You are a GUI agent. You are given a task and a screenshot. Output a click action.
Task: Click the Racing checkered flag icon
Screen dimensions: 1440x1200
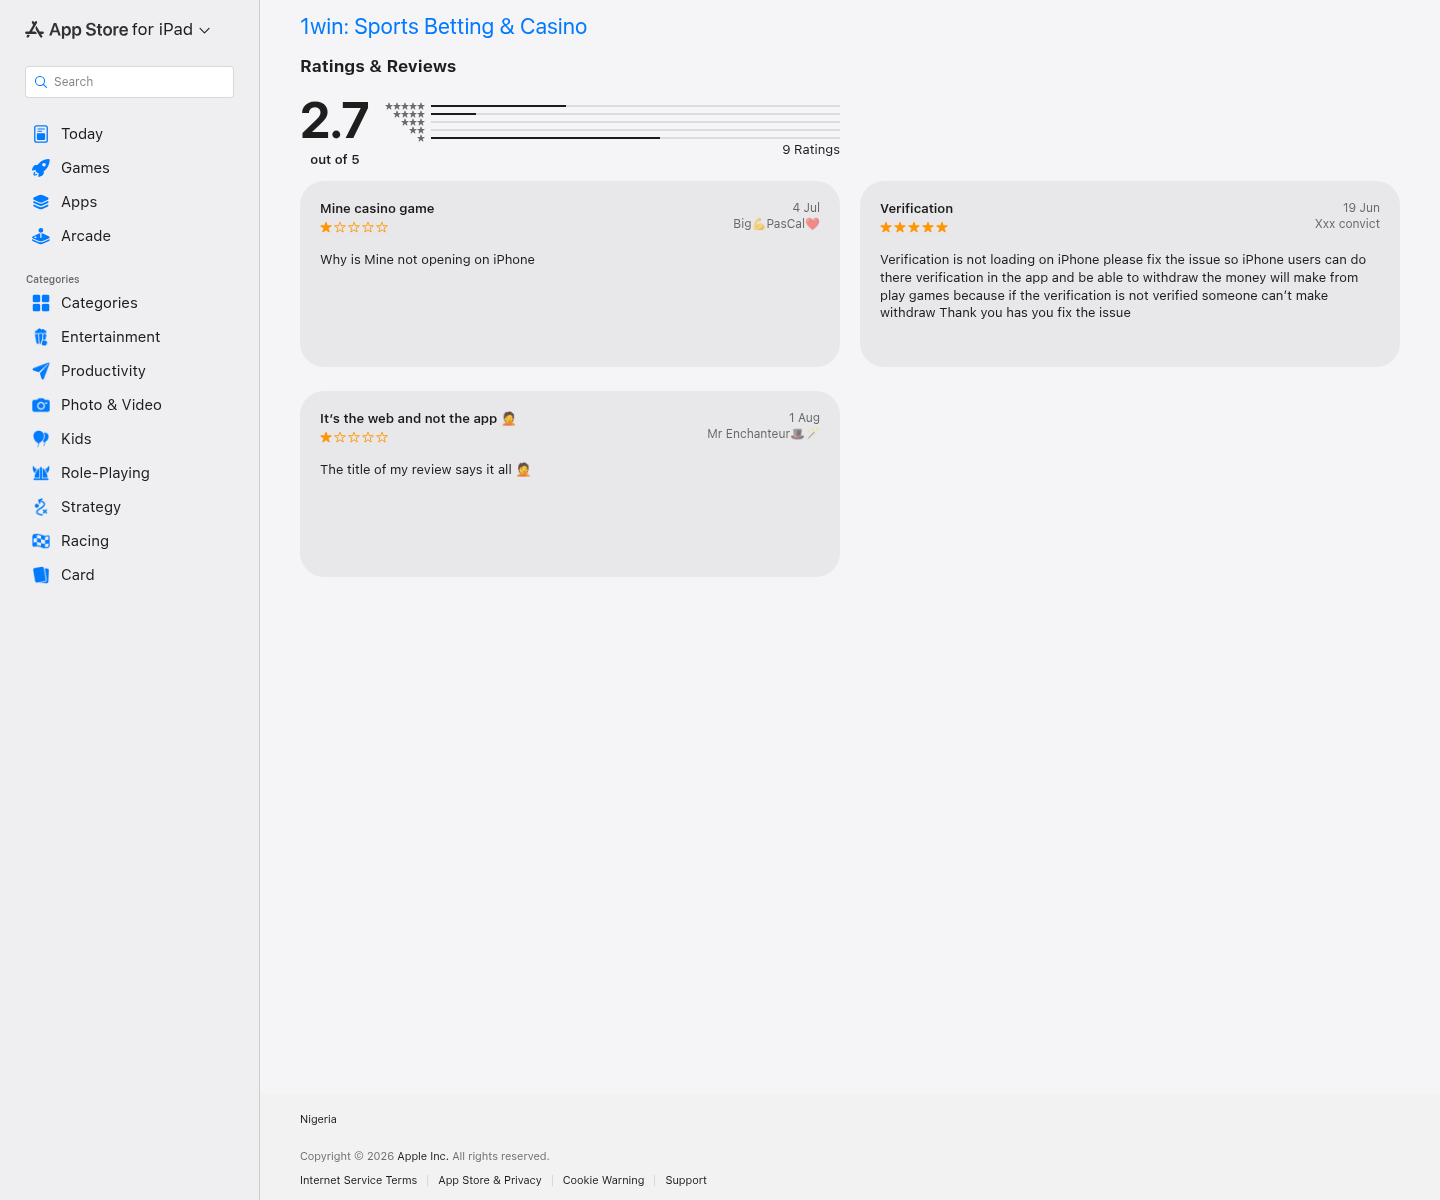click(41, 541)
